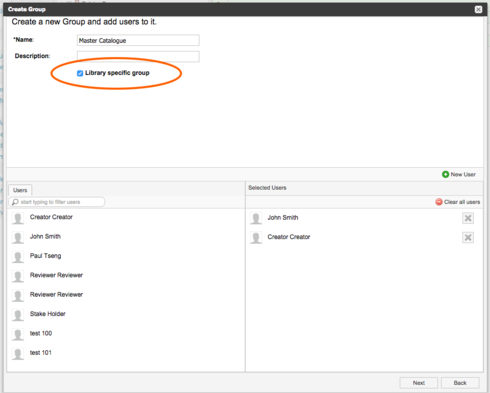The height and width of the screenshot is (393, 490).
Task: Click John Smith name in Selected Users
Action: point(283,218)
